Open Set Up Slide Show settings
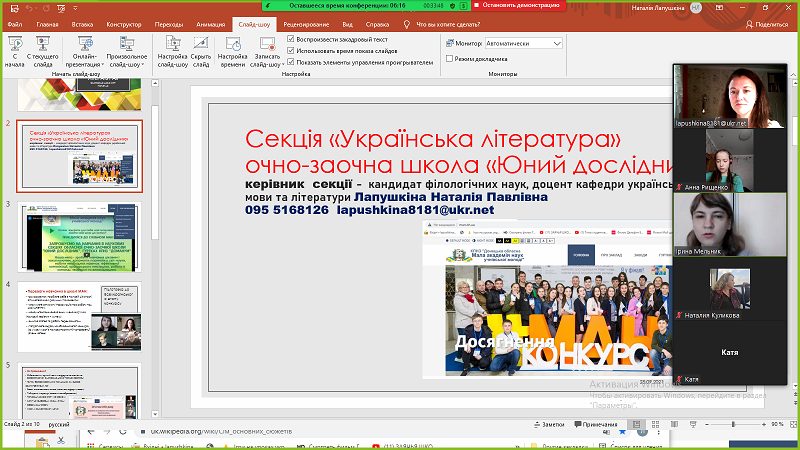 click(x=173, y=44)
